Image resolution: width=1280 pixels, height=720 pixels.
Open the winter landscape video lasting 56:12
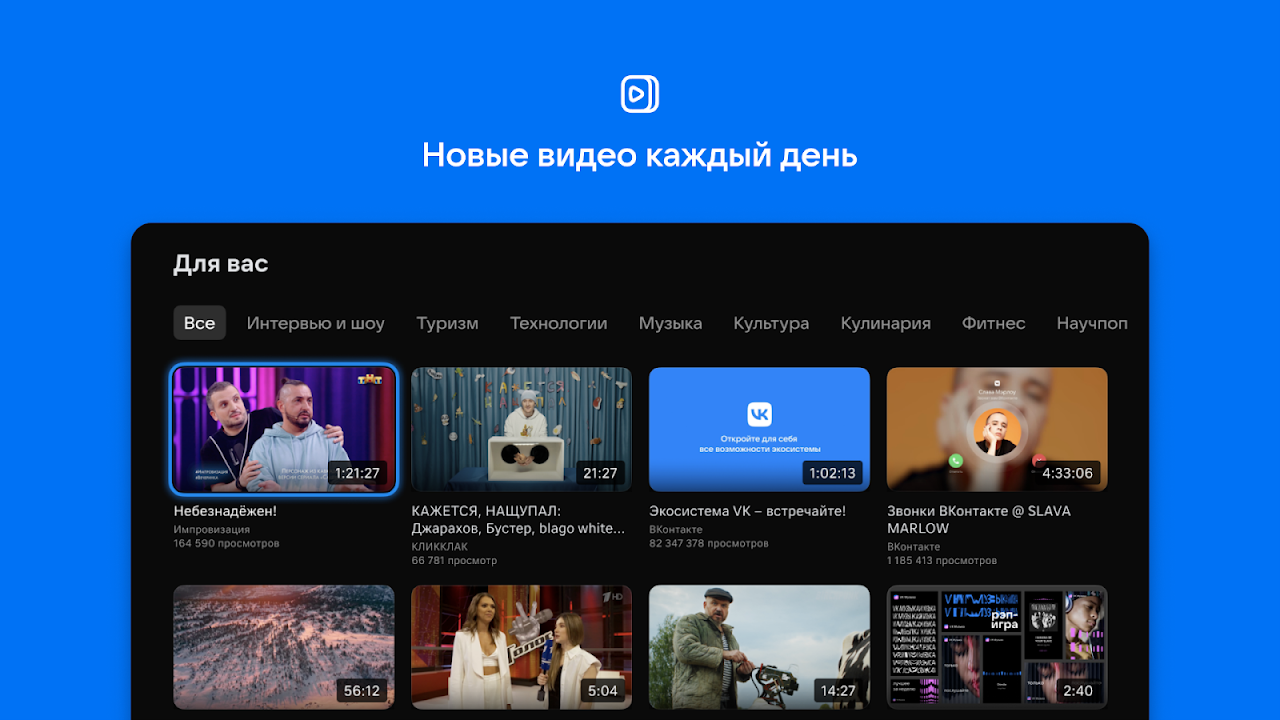(283, 647)
